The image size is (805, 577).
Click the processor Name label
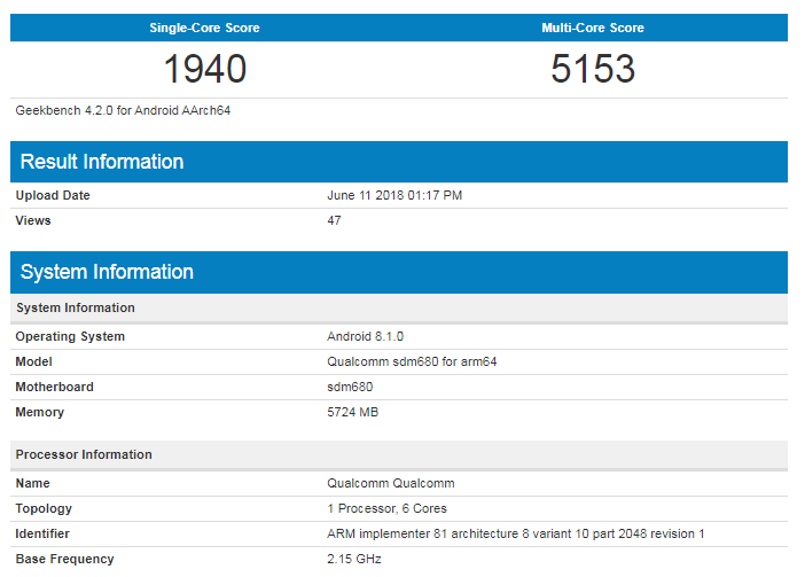32,483
